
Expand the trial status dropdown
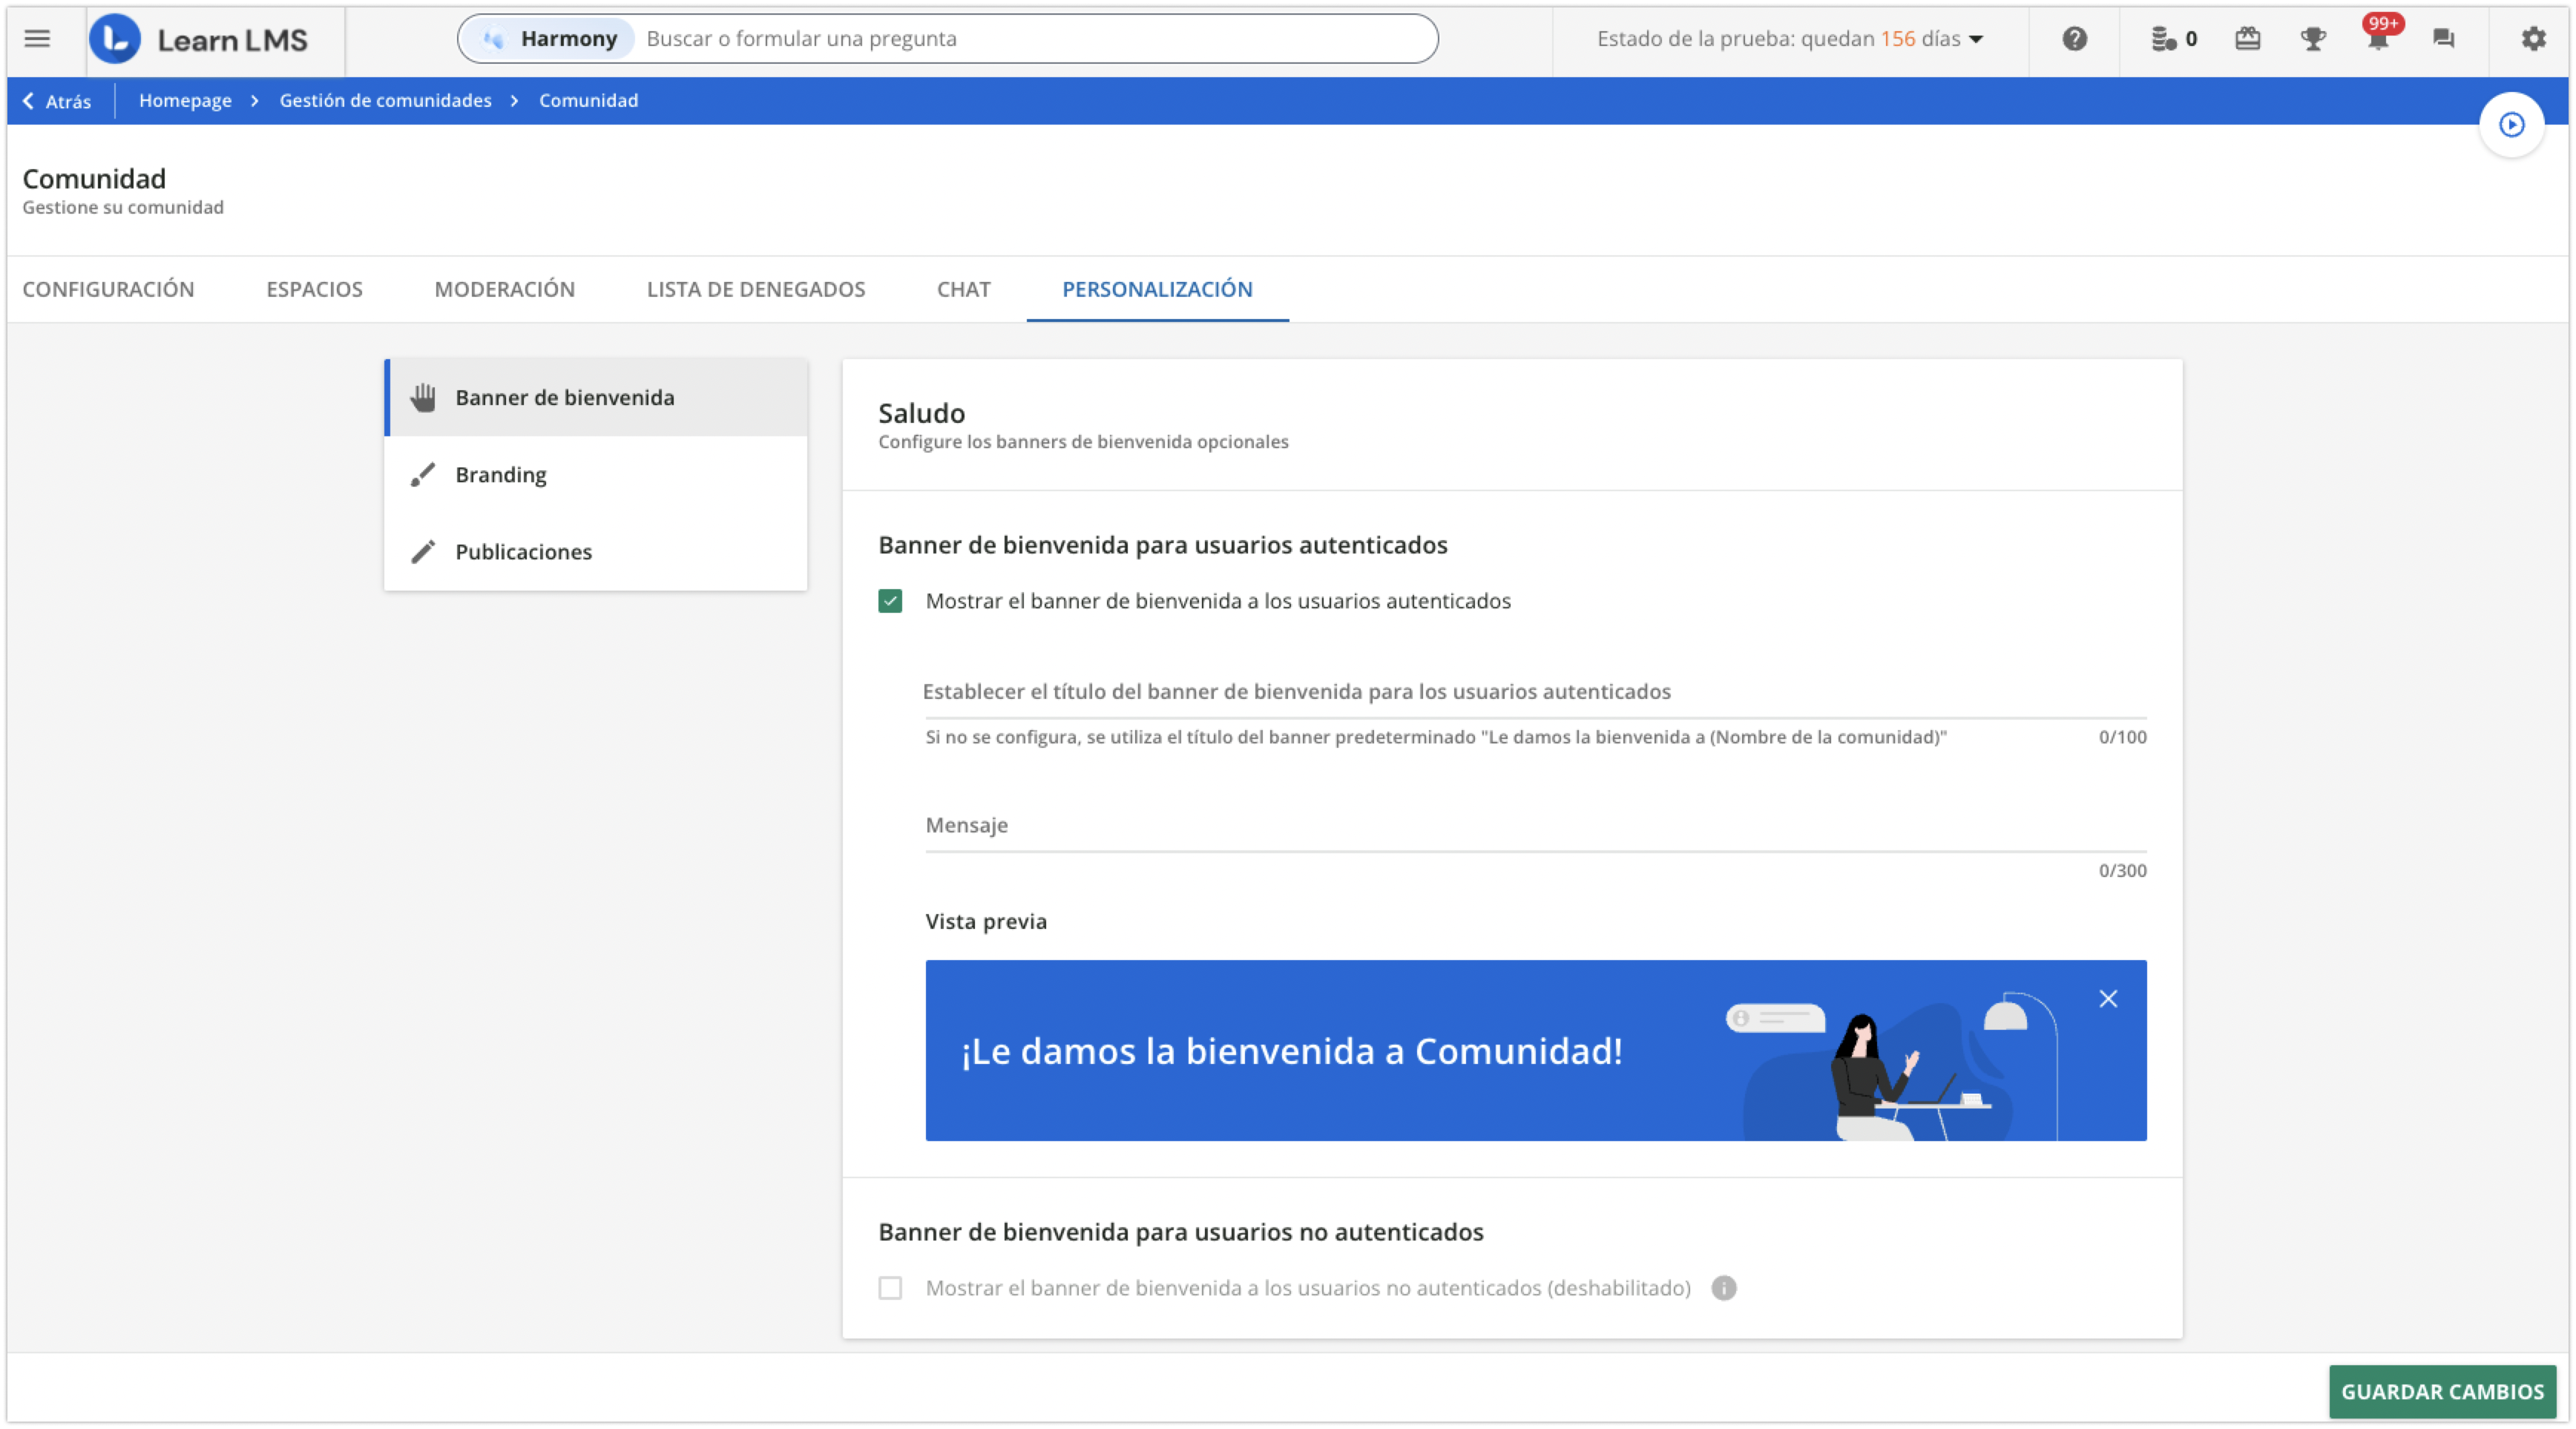[x=1975, y=39]
